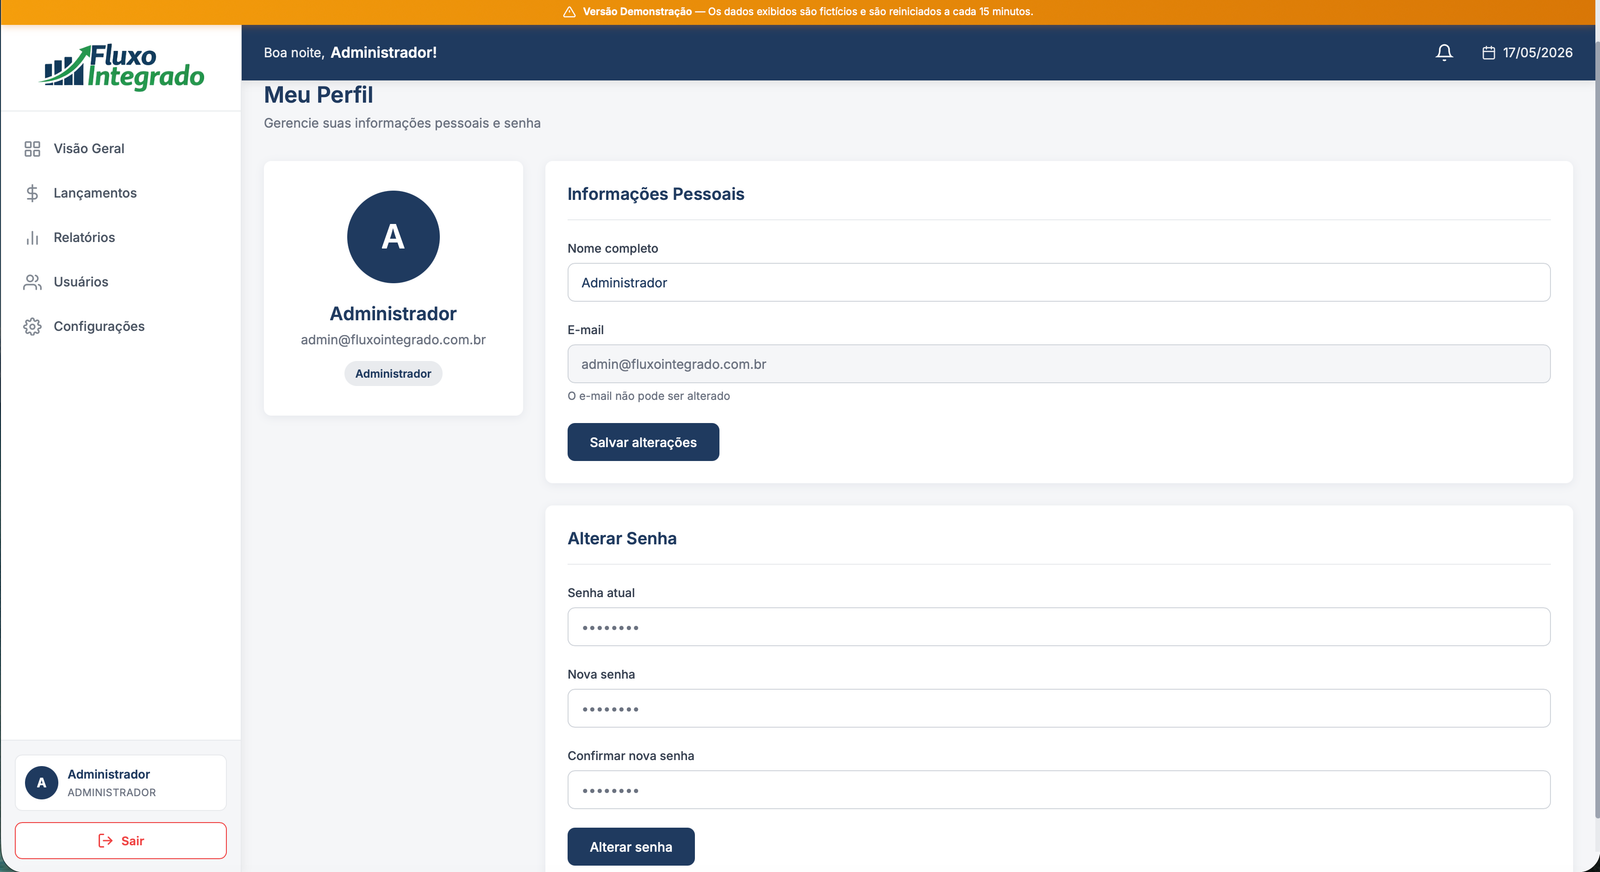Click 'Gerencie suas informações pessoais e senha' subtitle
1600x872 pixels.
pos(402,123)
